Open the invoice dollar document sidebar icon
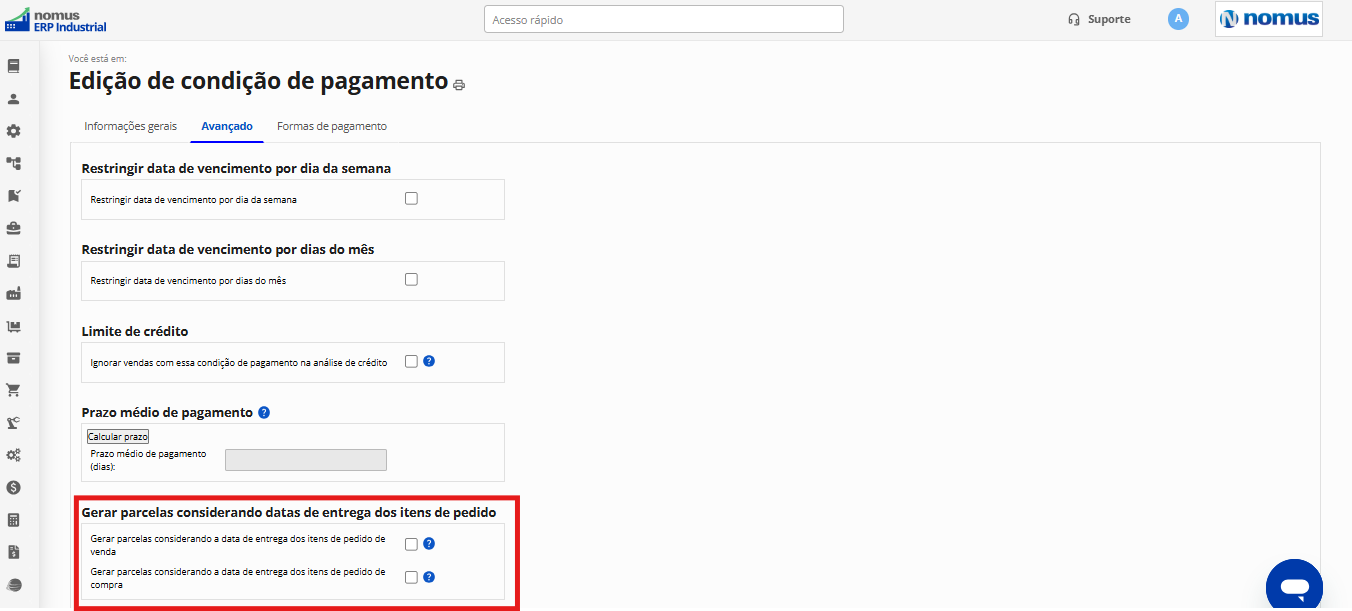Image resolution: width=1352 pixels, height=611 pixels. pos(14,552)
